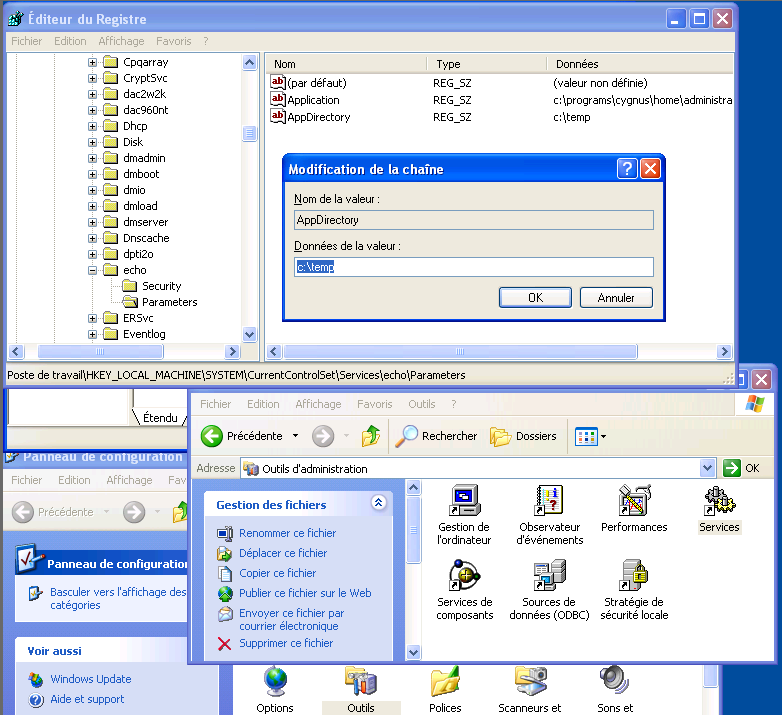
Task: Click the Aide et support help icon
Action: [x=36, y=700]
